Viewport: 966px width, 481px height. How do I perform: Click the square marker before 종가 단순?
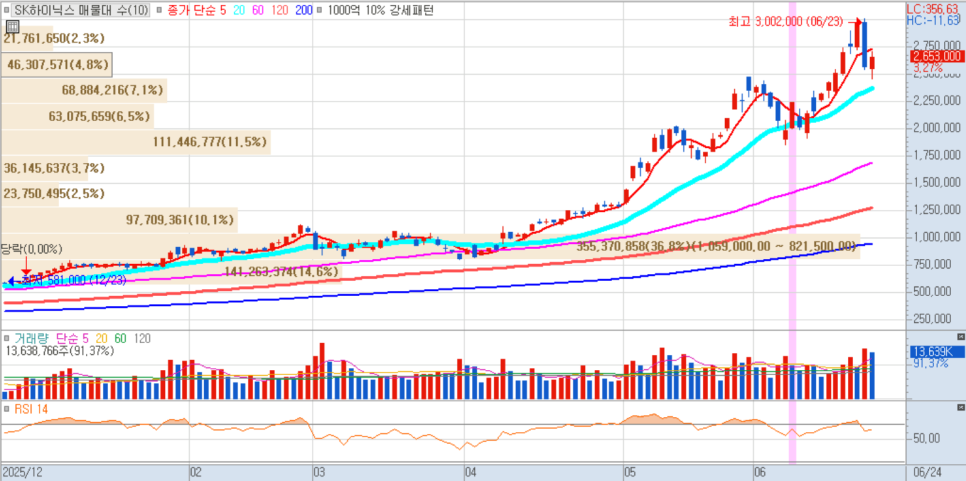(160, 10)
